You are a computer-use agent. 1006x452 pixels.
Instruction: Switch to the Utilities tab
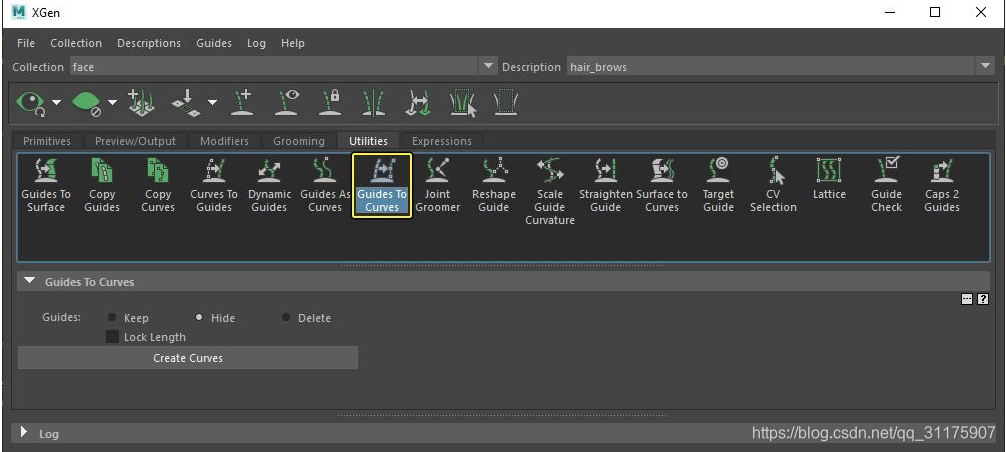(x=368, y=141)
